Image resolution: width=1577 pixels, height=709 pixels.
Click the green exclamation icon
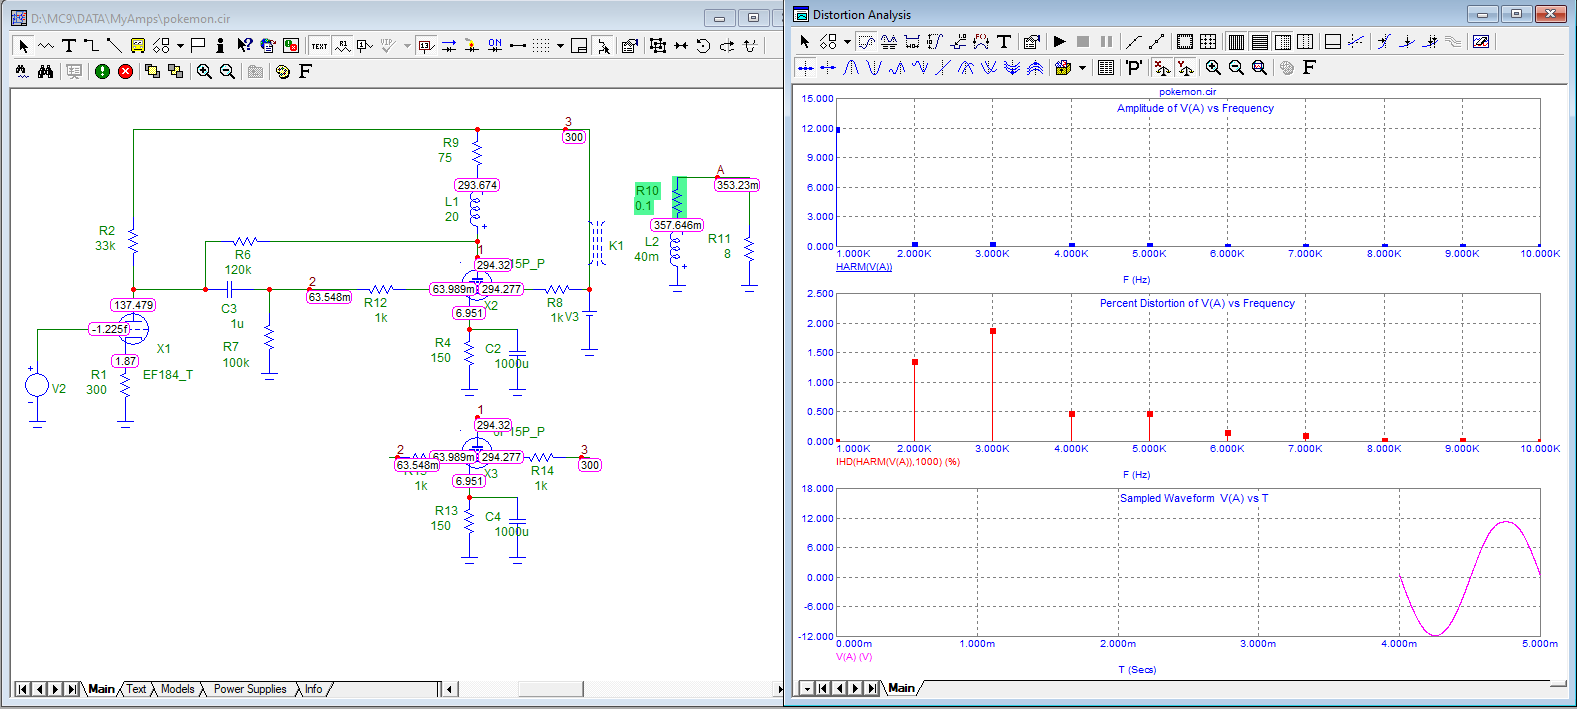102,72
